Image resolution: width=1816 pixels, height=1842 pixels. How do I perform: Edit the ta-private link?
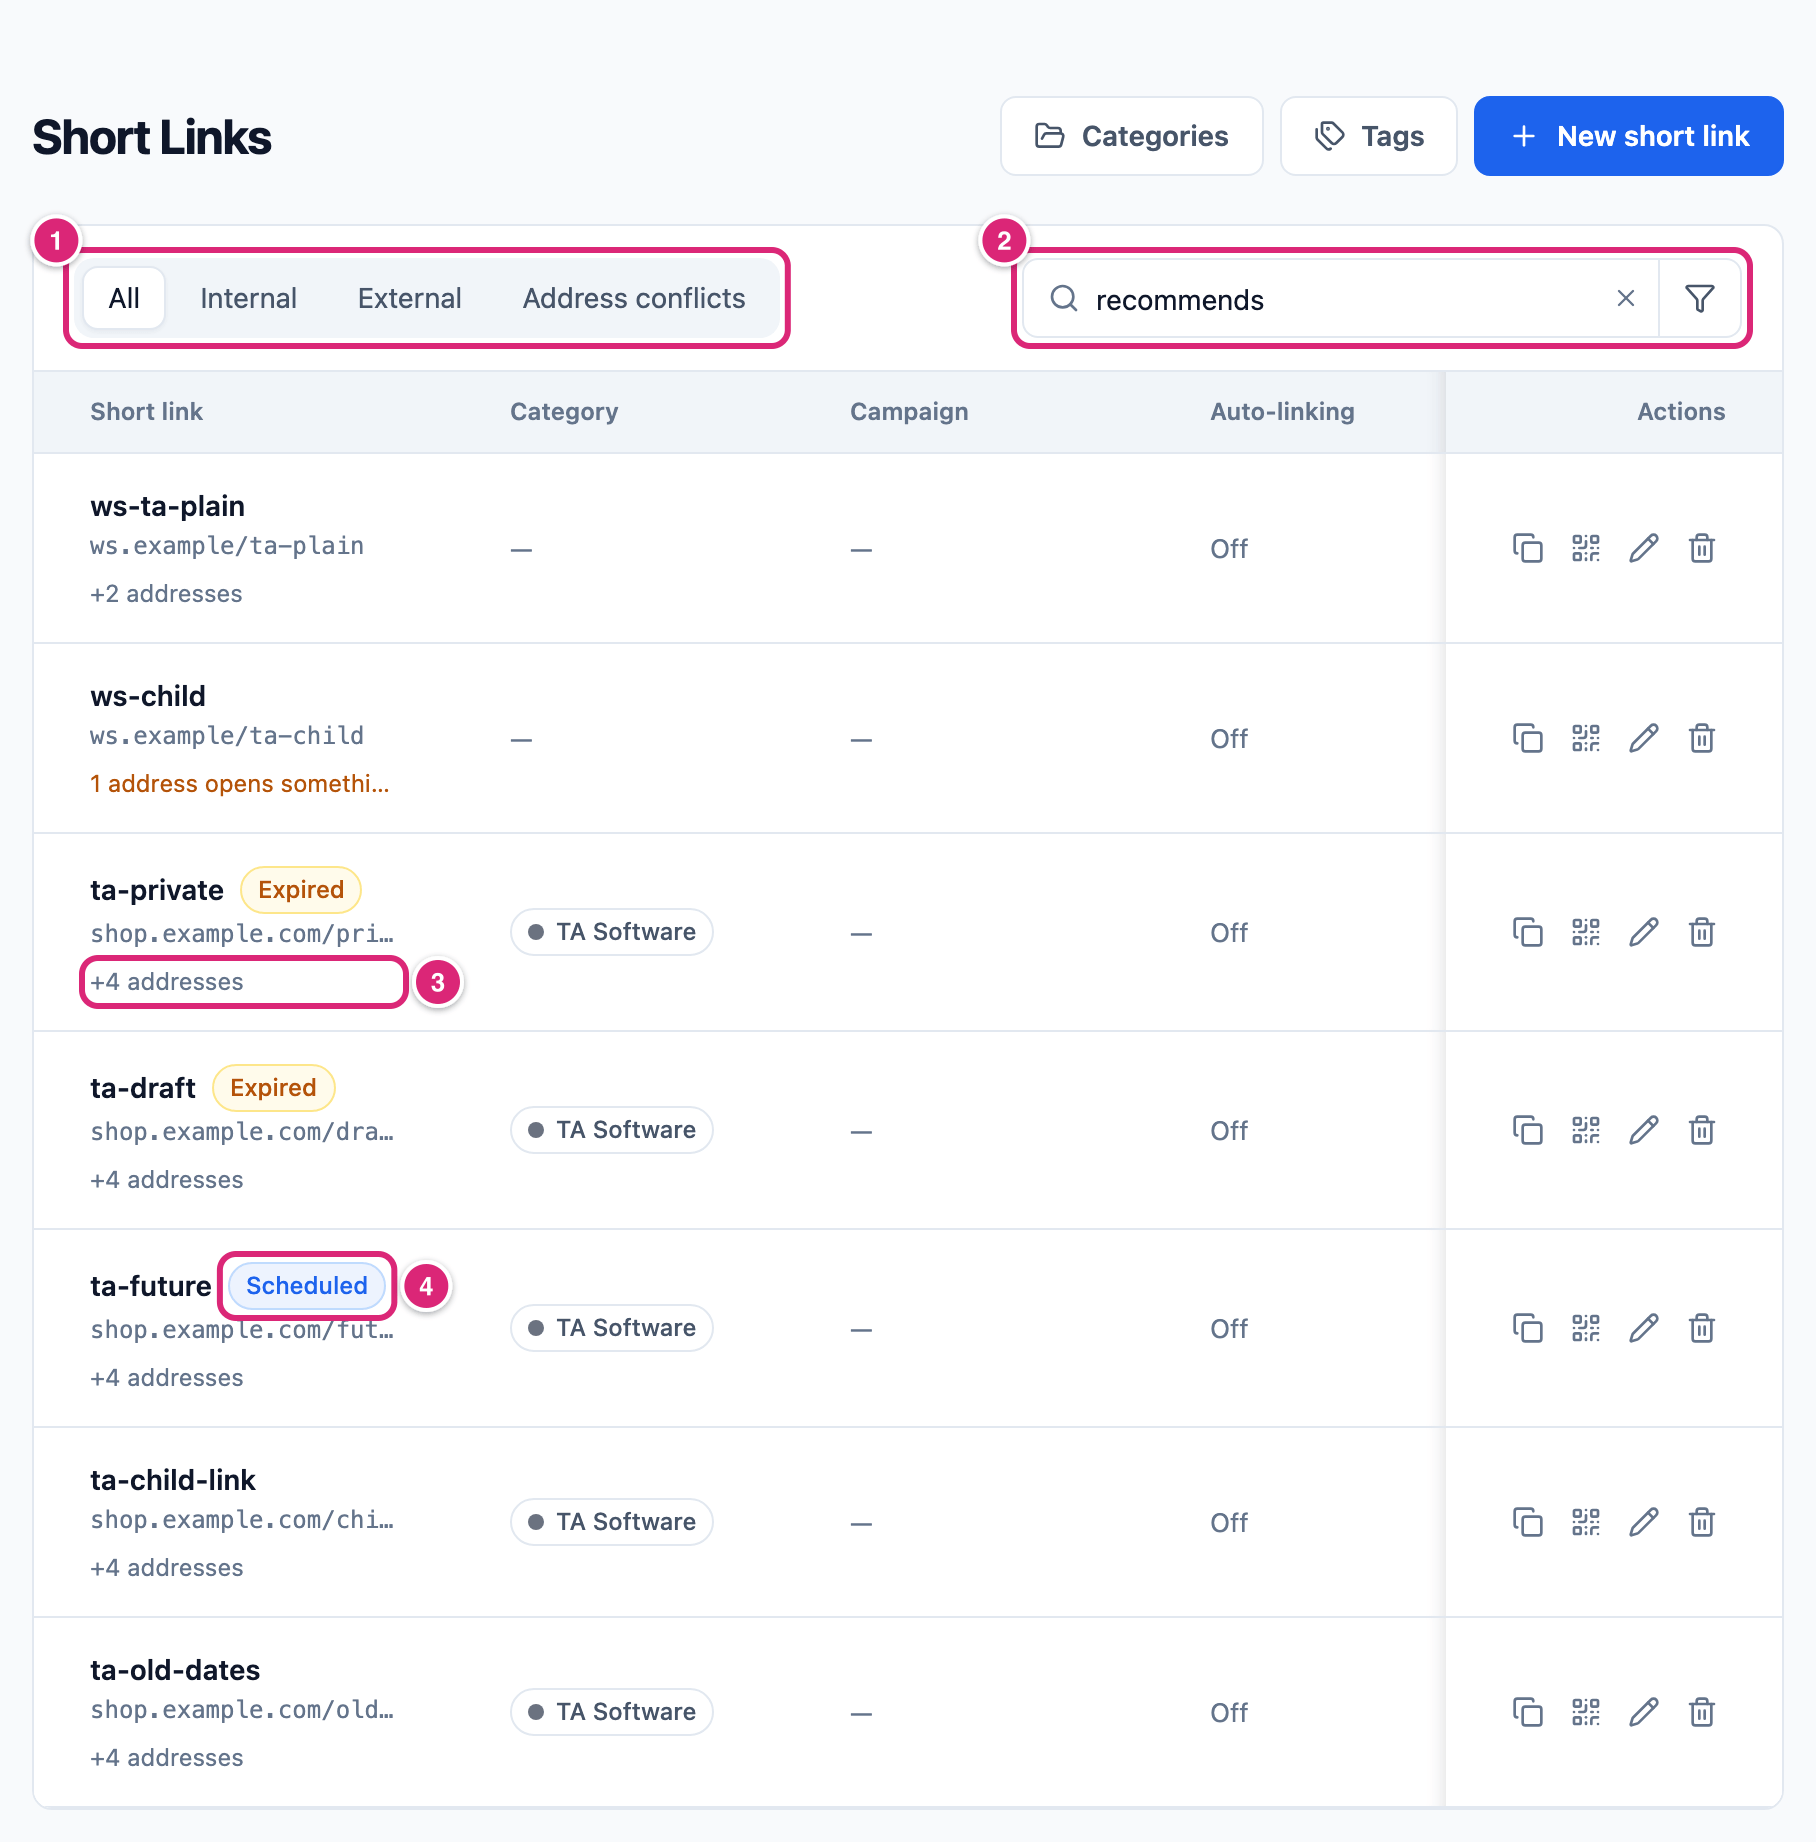(x=1643, y=932)
